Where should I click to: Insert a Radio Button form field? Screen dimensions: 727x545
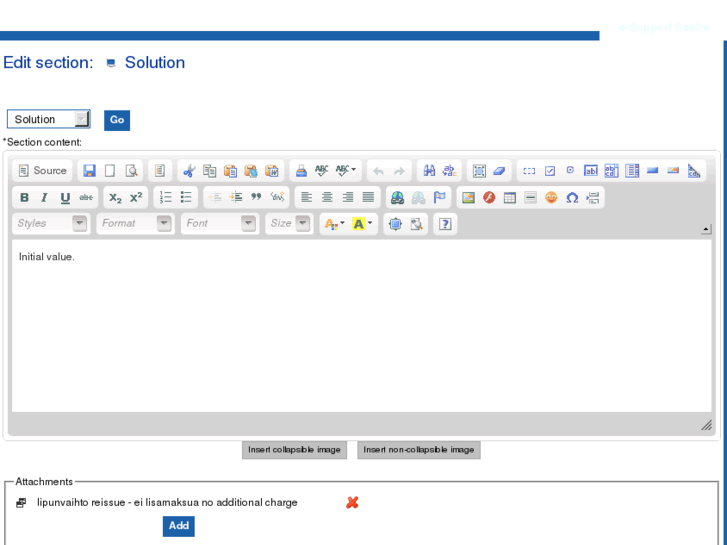pyautogui.click(x=570, y=170)
